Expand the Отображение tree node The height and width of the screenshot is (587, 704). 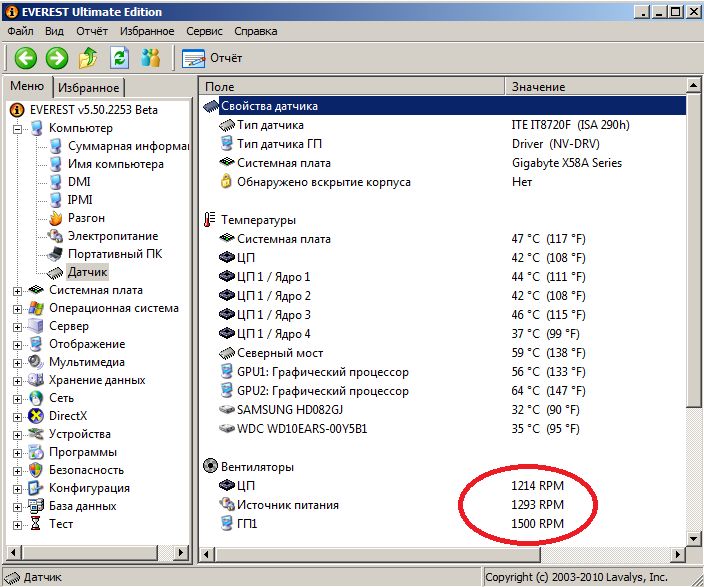(x=18, y=345)
